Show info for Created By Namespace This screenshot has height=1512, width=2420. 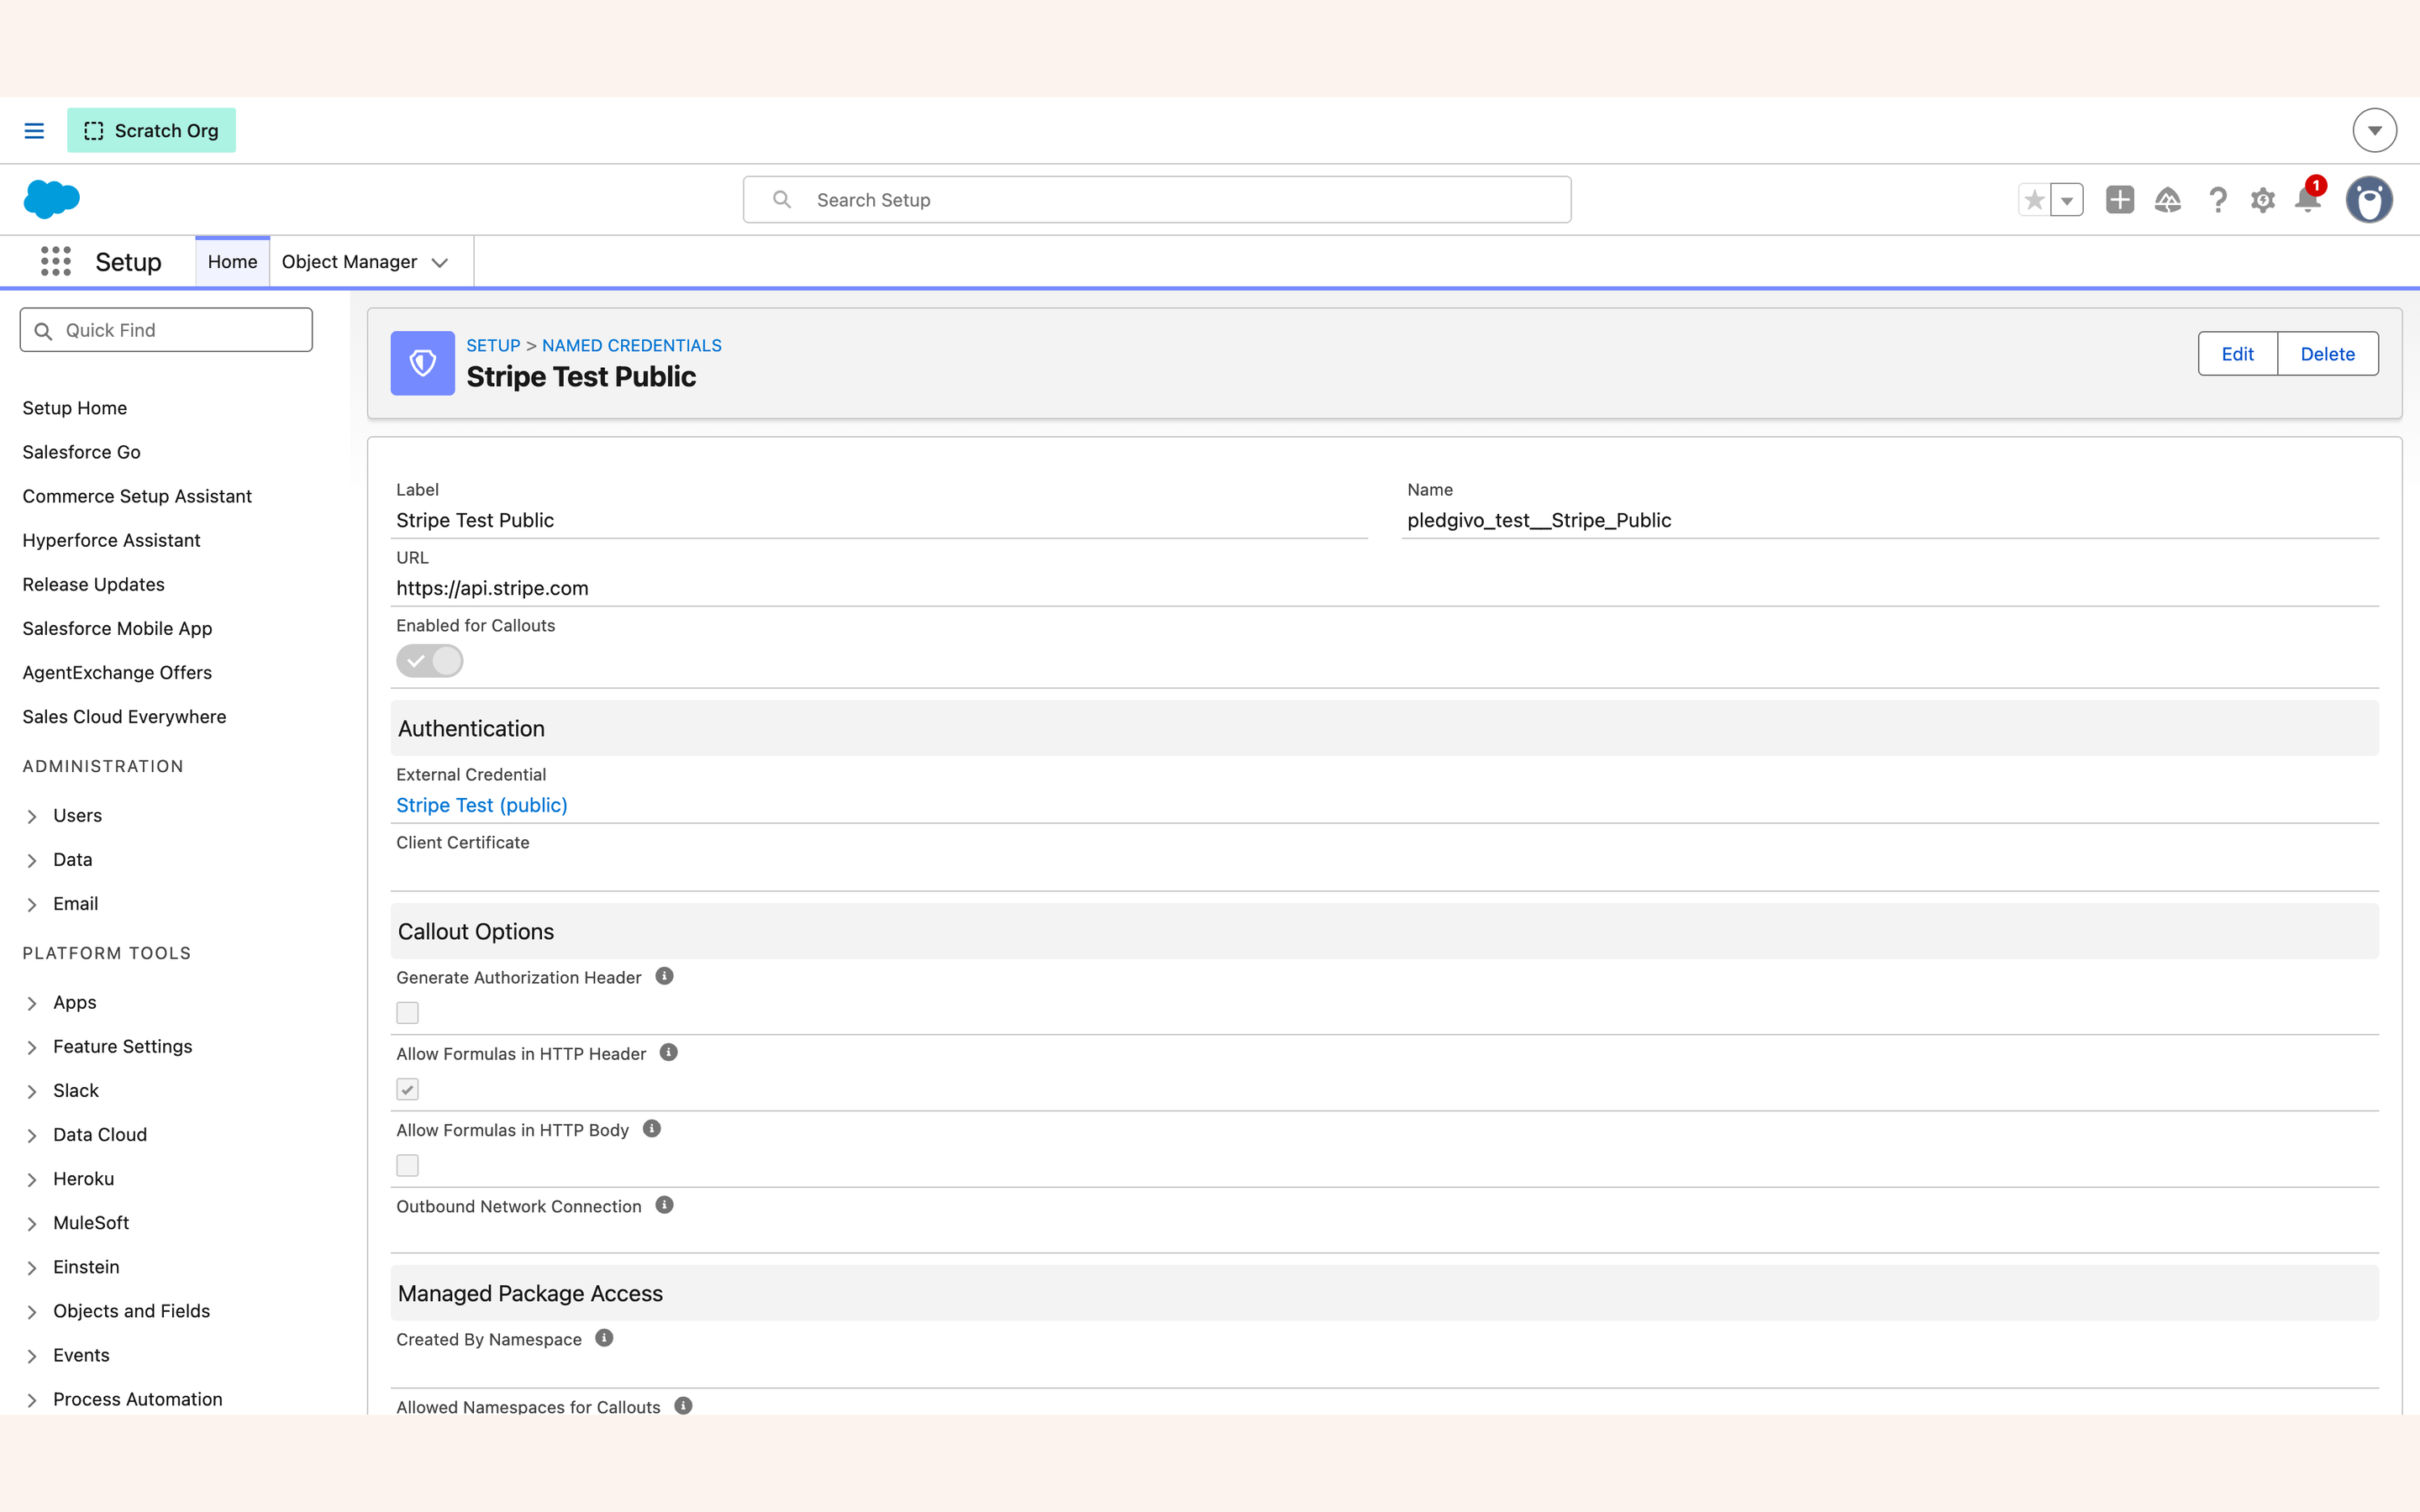604,1338
